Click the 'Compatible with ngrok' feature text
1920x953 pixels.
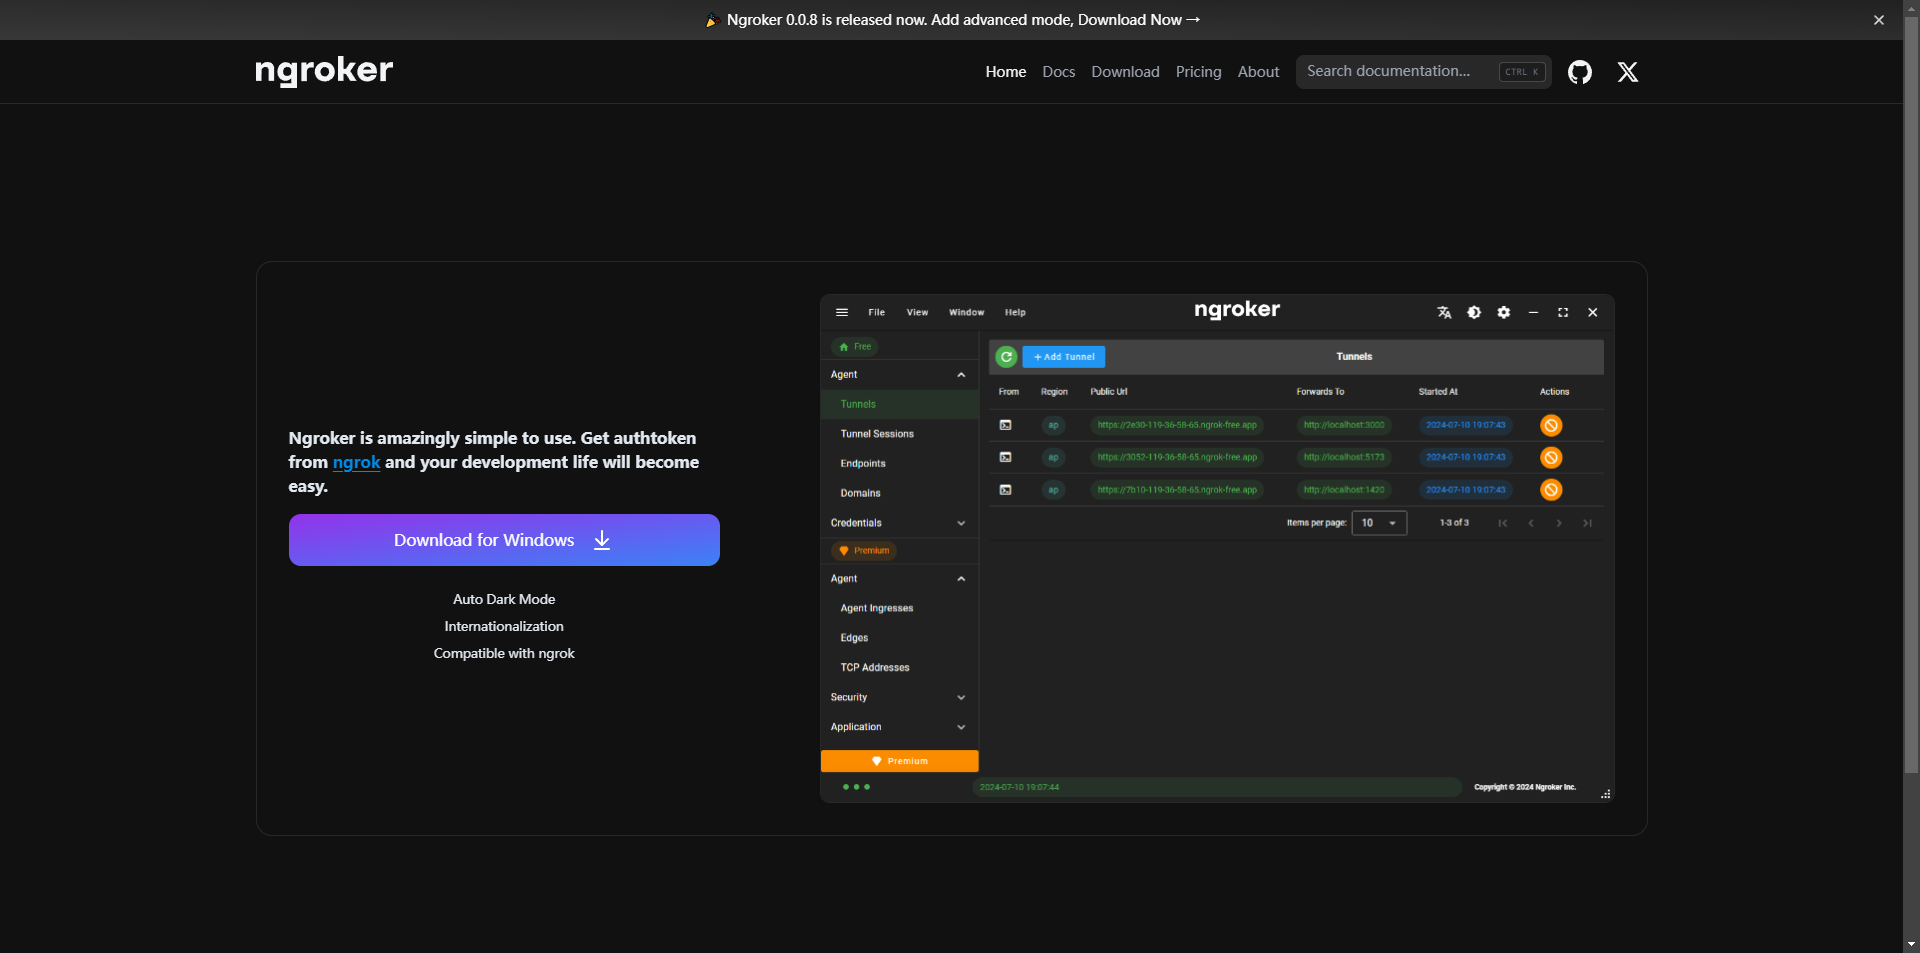[x=504, y=653]
